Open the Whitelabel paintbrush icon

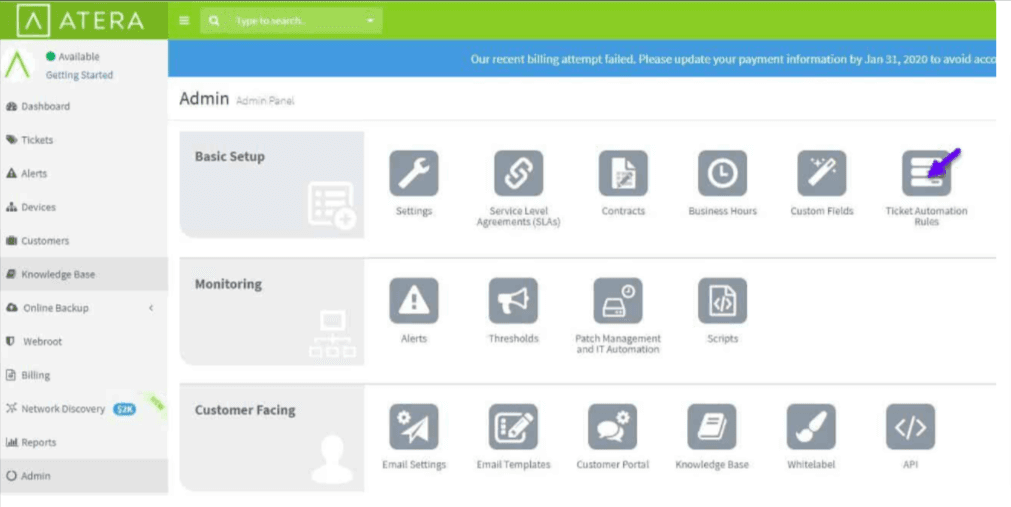(x=811, y=427)
